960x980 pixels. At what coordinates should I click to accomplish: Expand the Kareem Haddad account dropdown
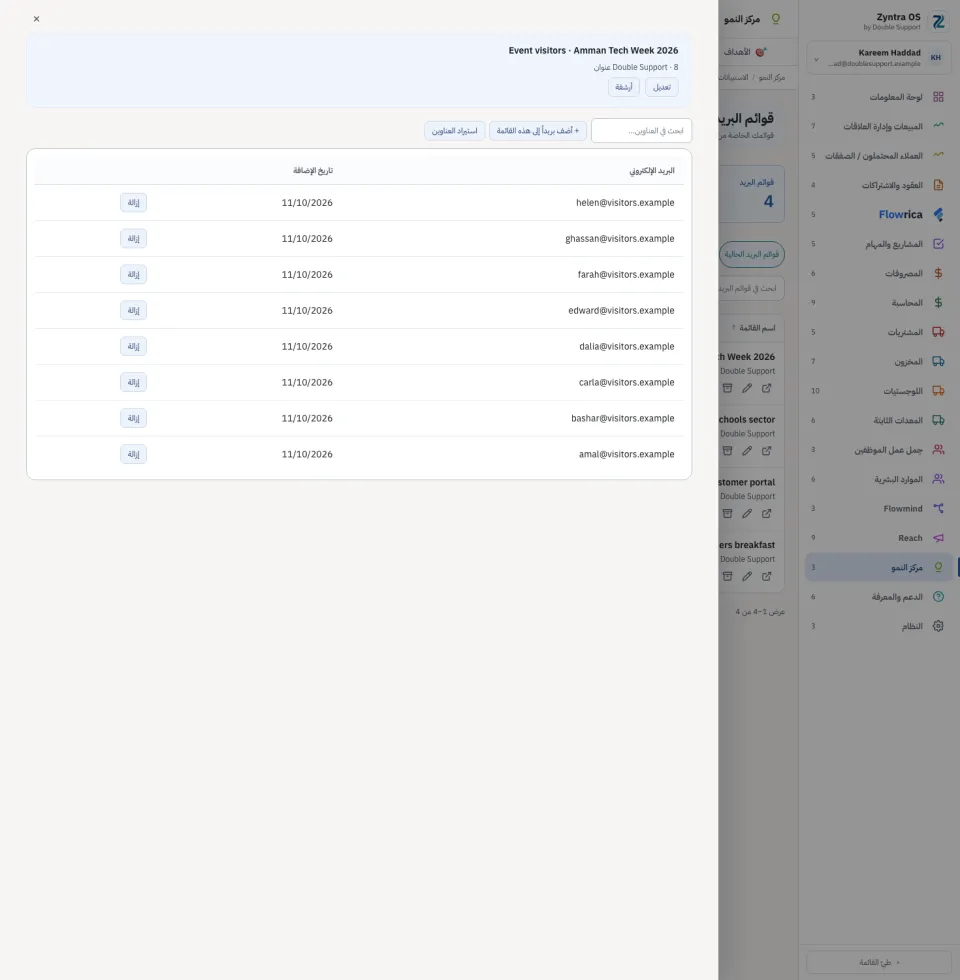pyautogui.click(x=816, y=59)
